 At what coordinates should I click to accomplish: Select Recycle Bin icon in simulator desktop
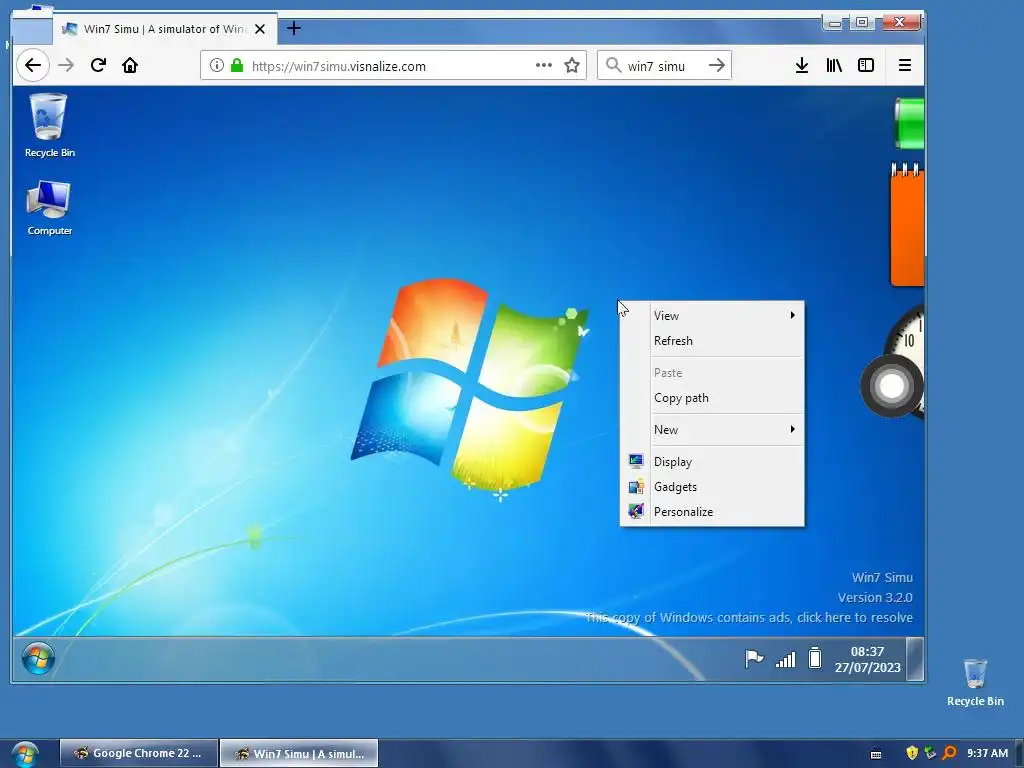coord(50,125)
